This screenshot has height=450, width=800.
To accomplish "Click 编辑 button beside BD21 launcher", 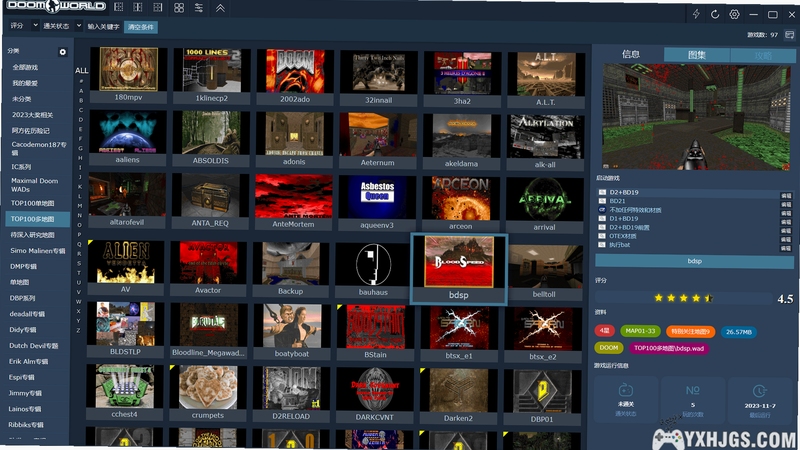I will click(x=786, y=204).
